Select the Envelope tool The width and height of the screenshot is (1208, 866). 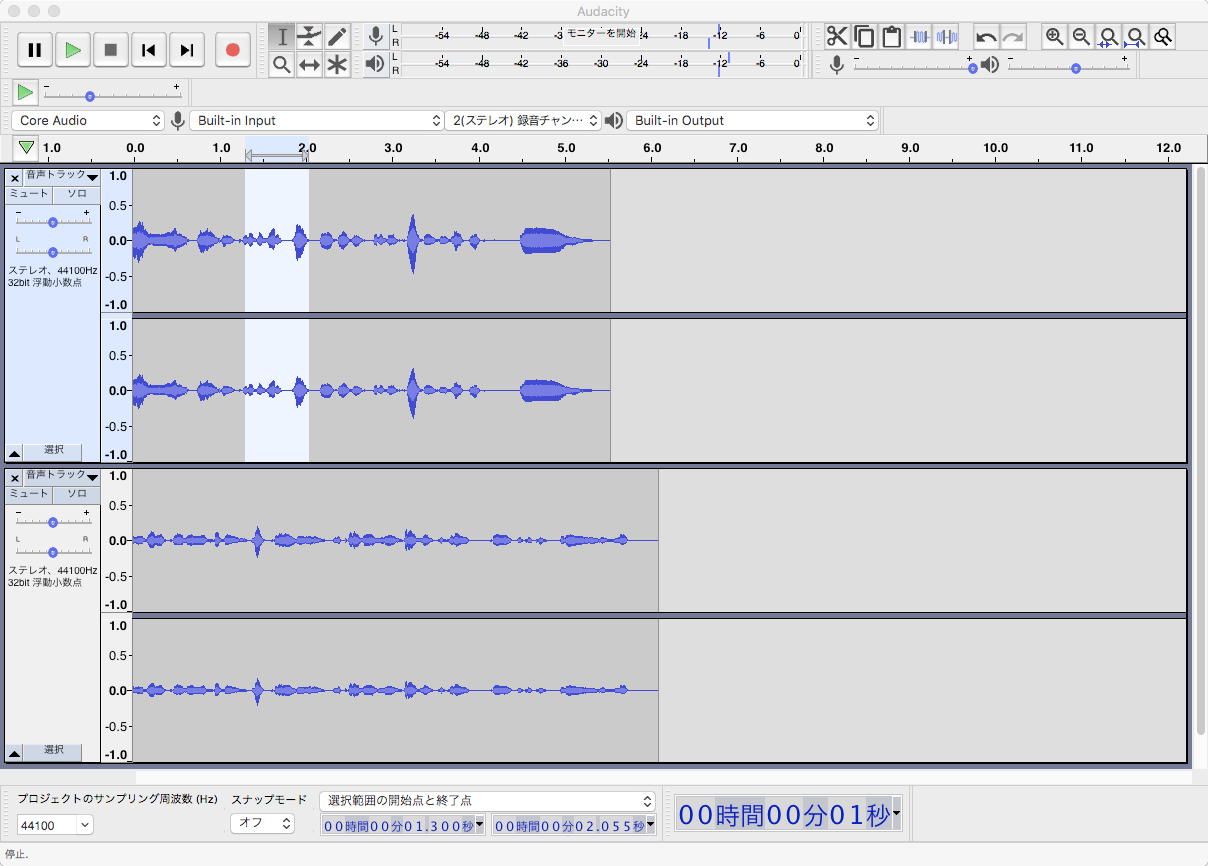[310, 37]
